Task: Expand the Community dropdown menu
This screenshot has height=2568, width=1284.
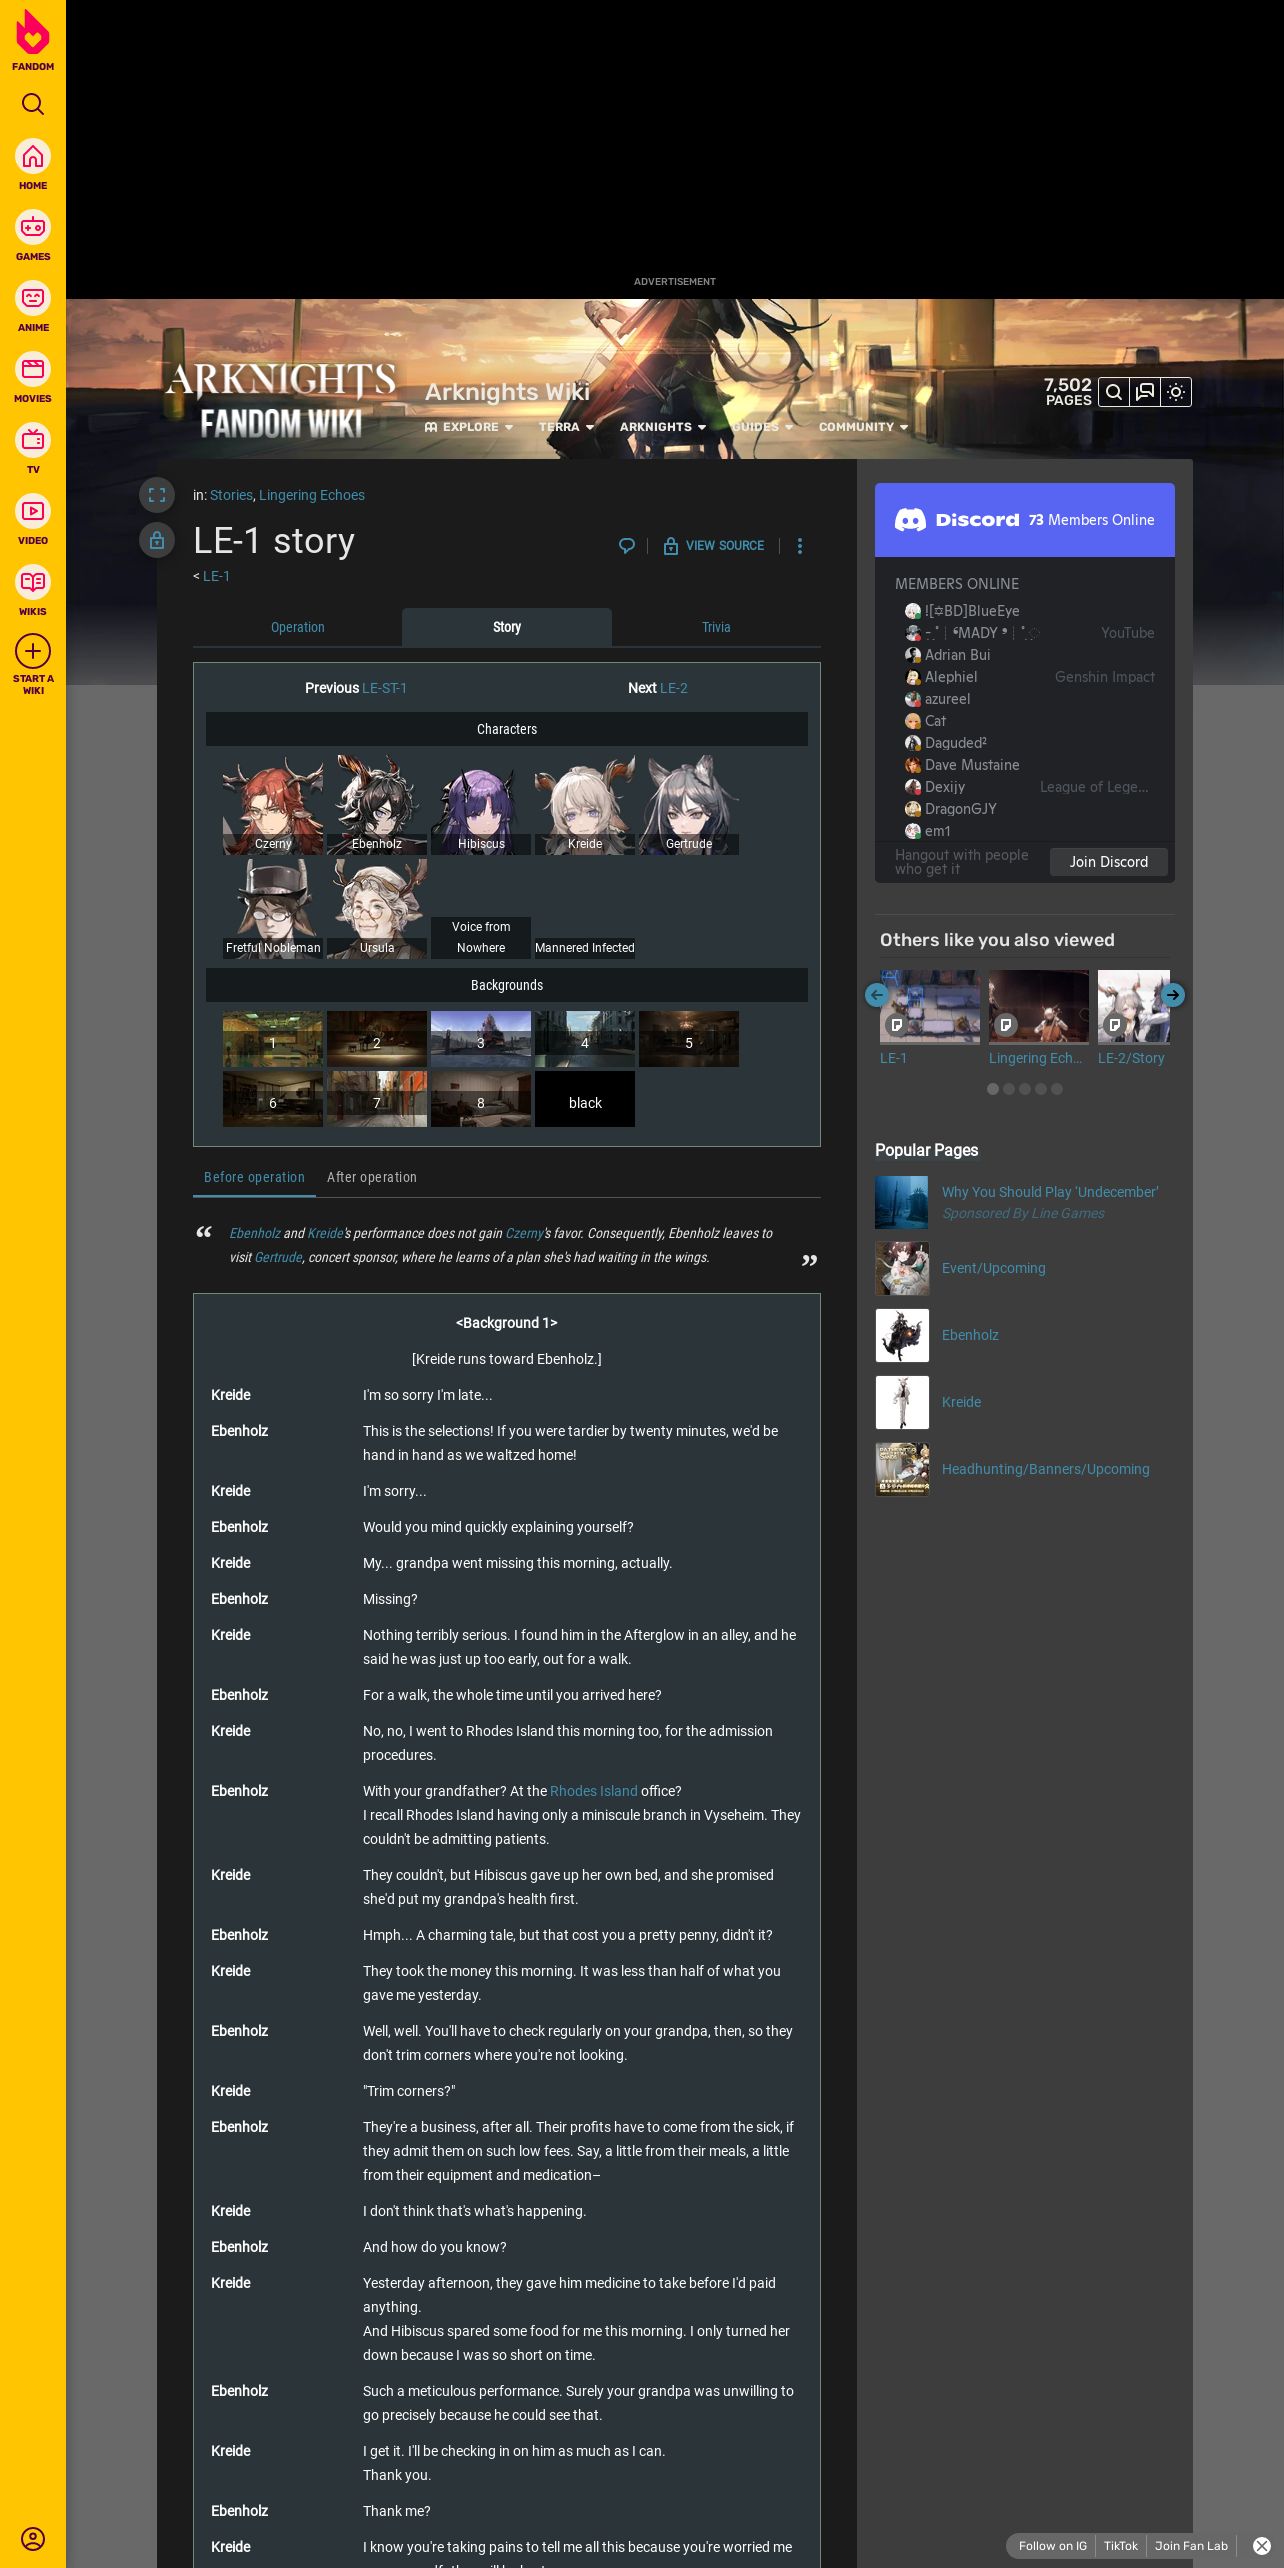Action: 864,427
